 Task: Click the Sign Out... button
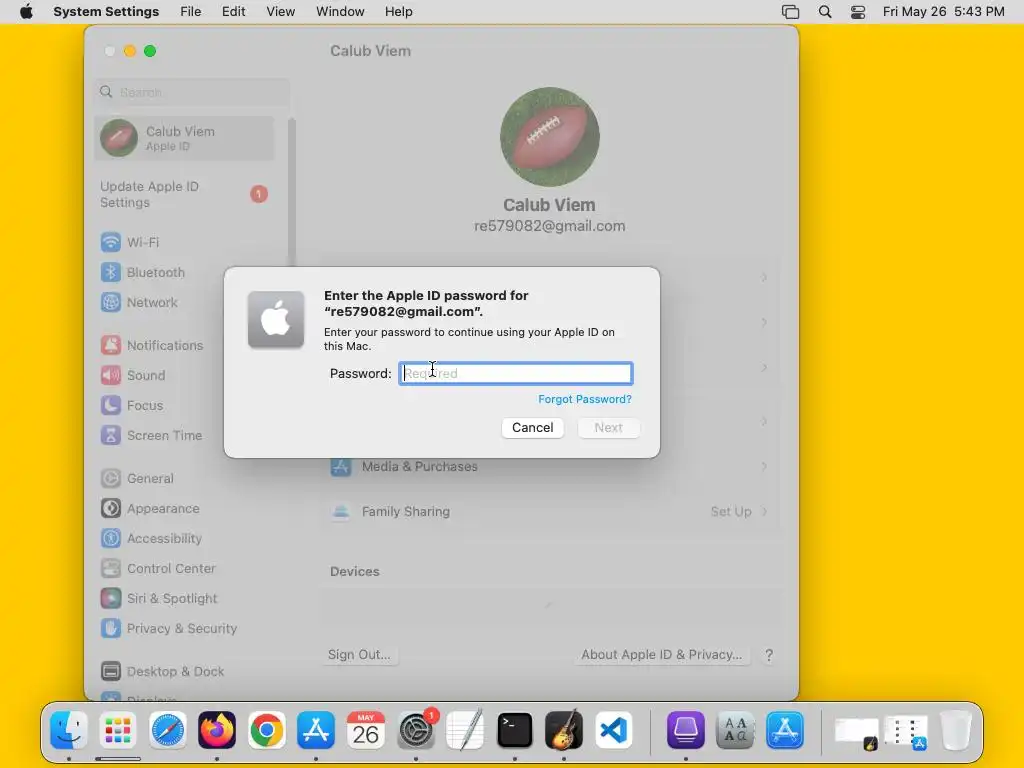359,654
